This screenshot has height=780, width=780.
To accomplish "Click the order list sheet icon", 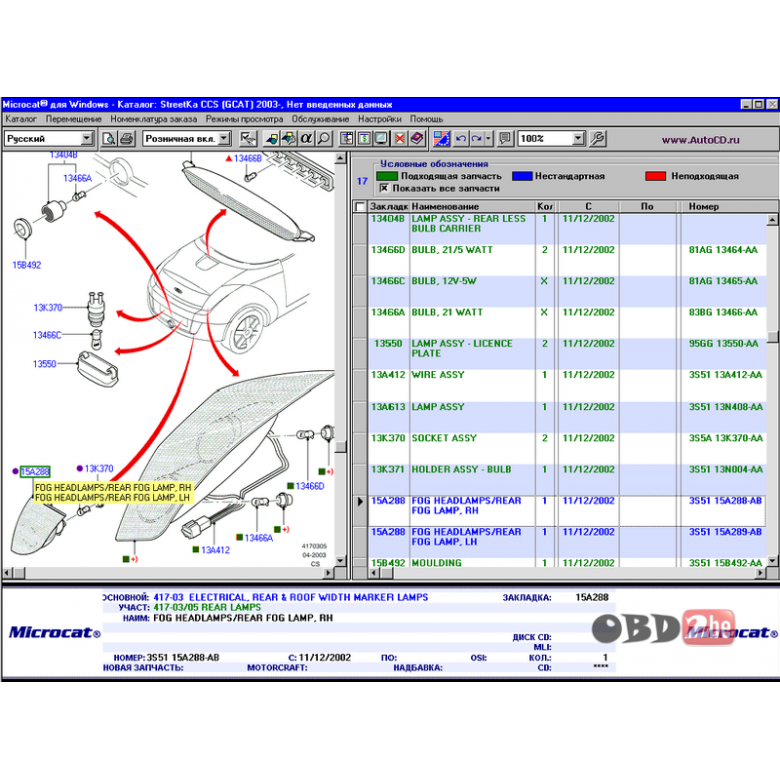I will tap(347, 138).
